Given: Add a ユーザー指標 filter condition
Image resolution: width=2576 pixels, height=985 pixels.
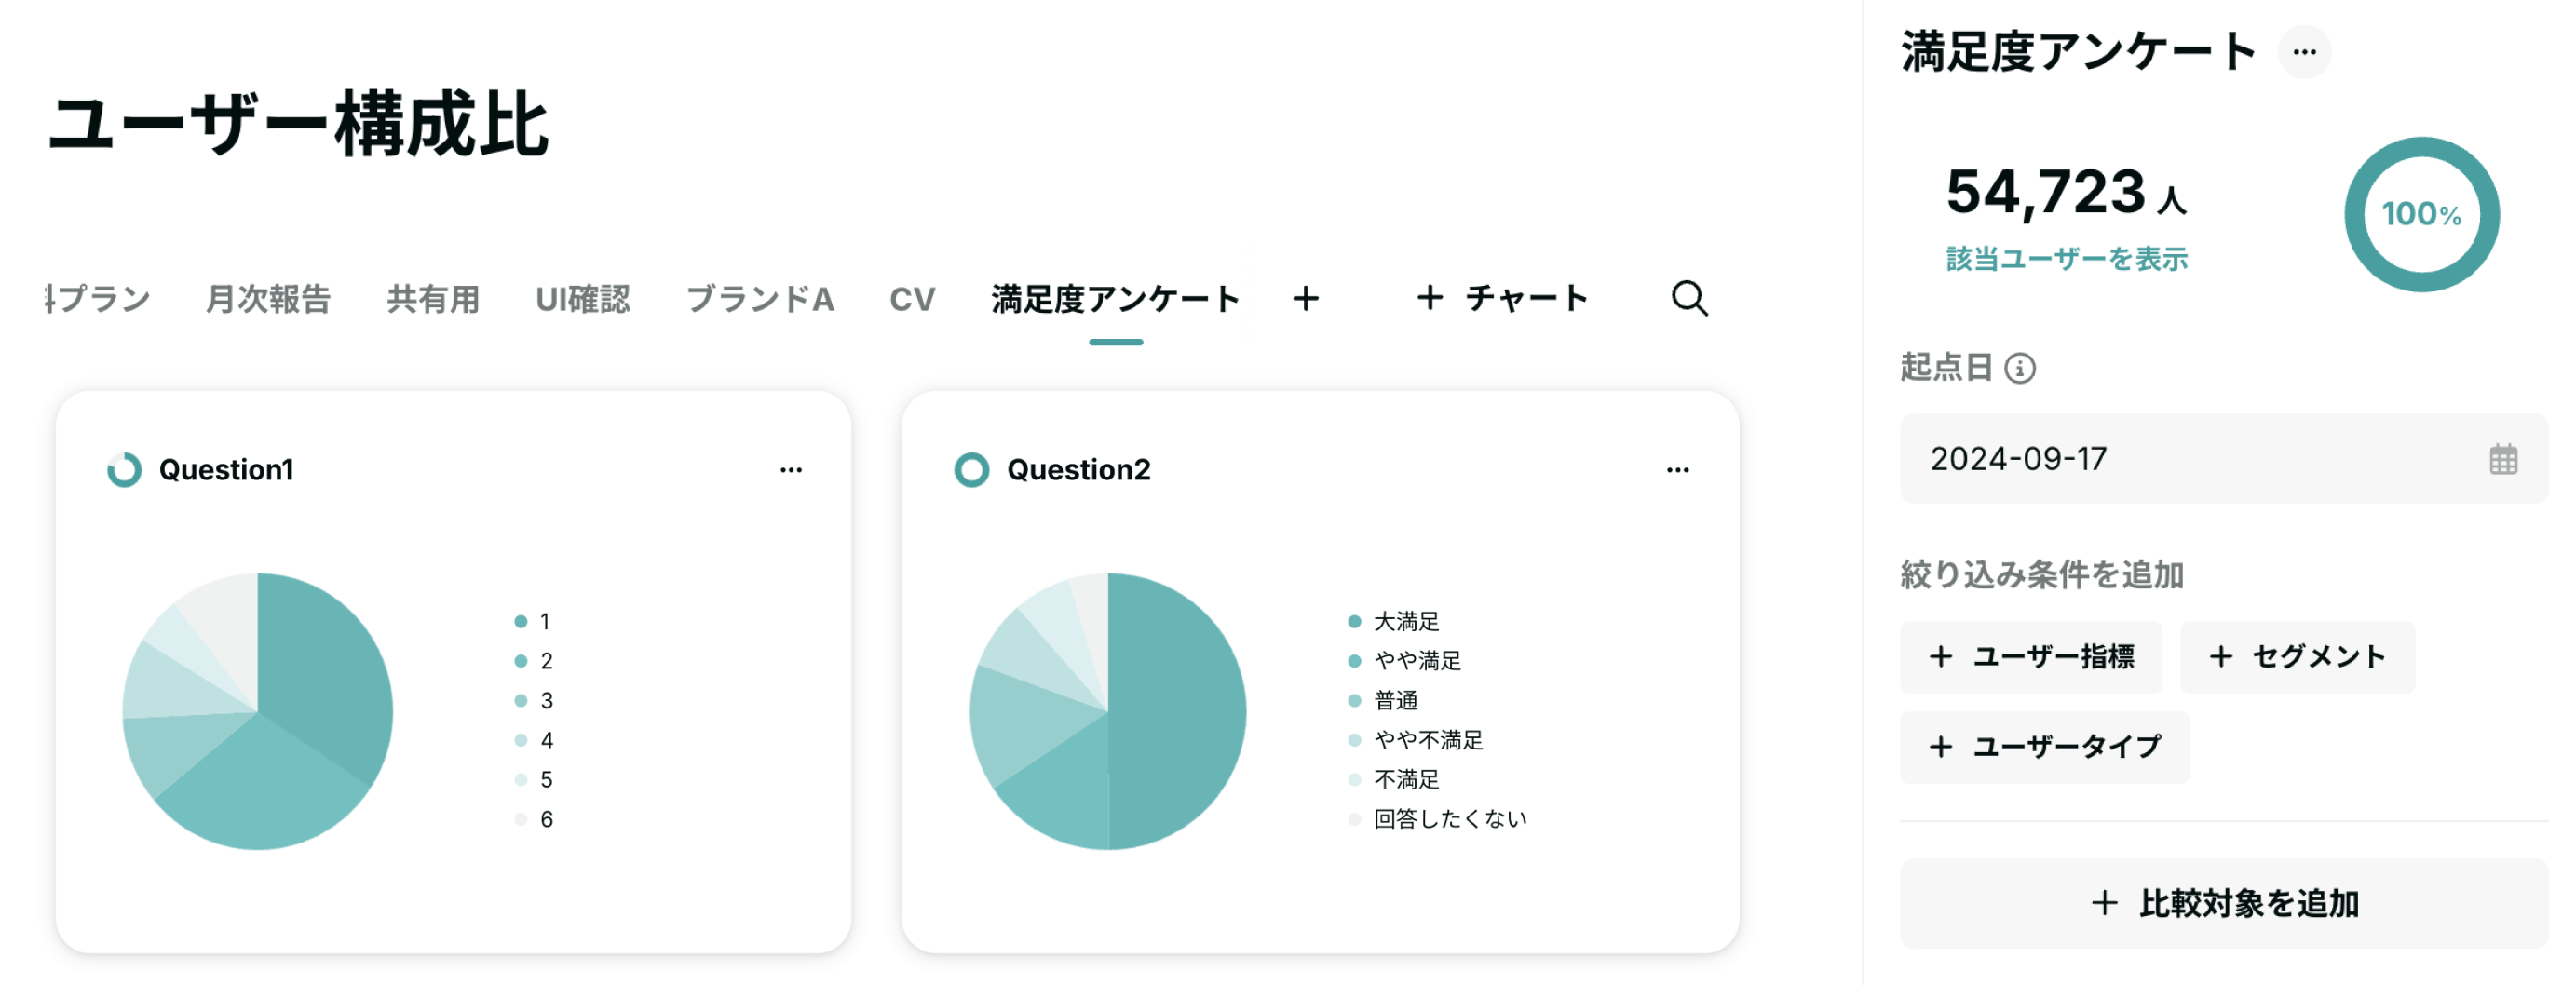Looking at the screenshot, I should coord(2030,657).
